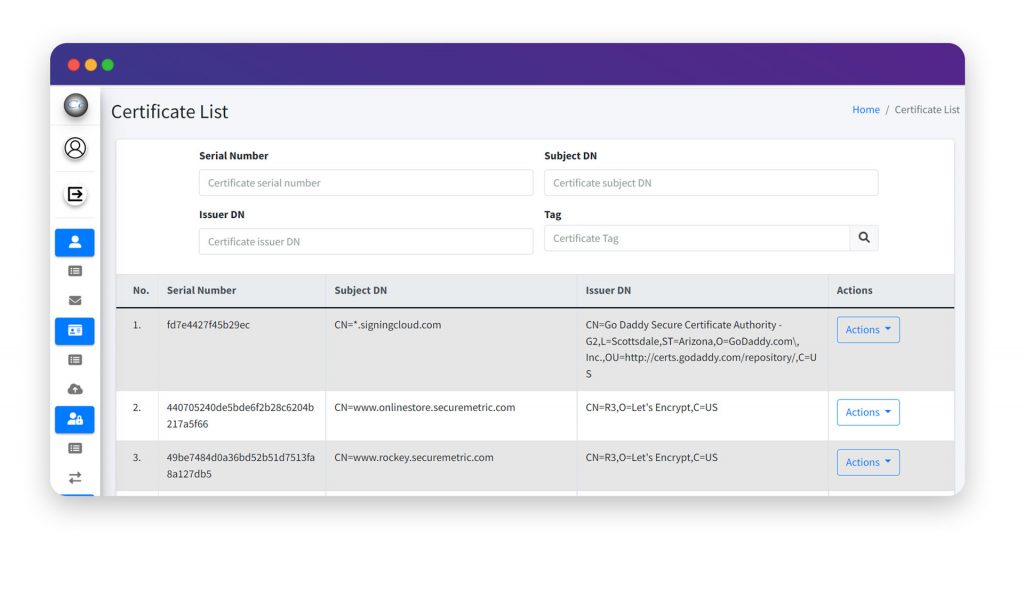This screenshot has height=589, width=1024.
Task: Open the blue user management sidebar icon
Action: point(75,242)
